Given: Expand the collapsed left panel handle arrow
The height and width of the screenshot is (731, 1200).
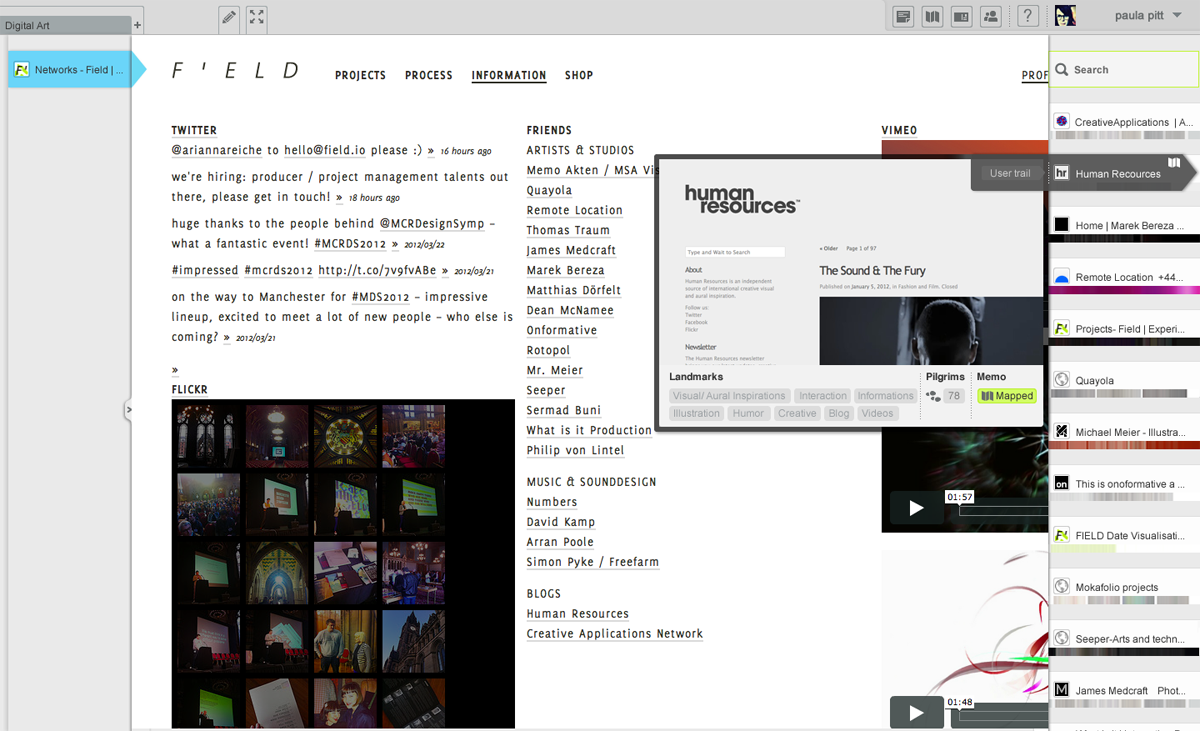Looking at the screenshot, I should tap(128, 409).
